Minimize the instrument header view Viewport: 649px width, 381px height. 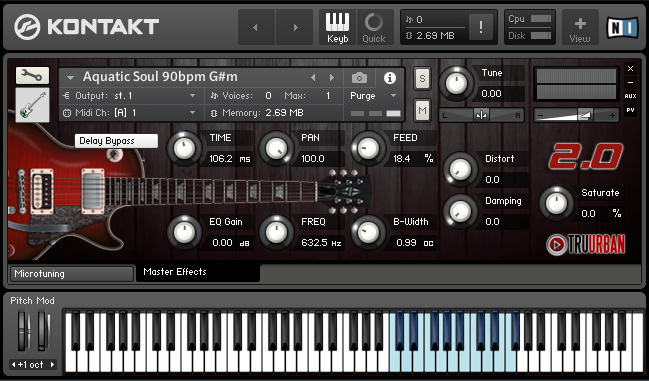click(630, 83)
